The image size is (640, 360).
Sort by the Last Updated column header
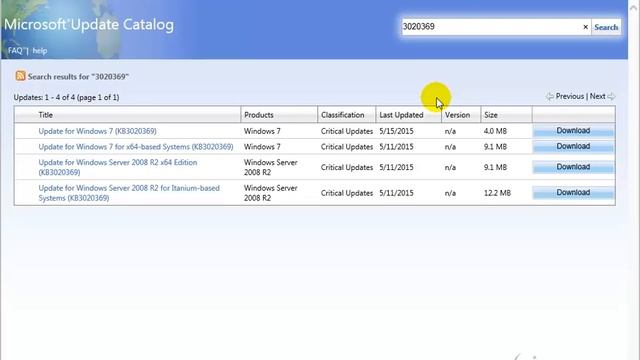(401, 115)
